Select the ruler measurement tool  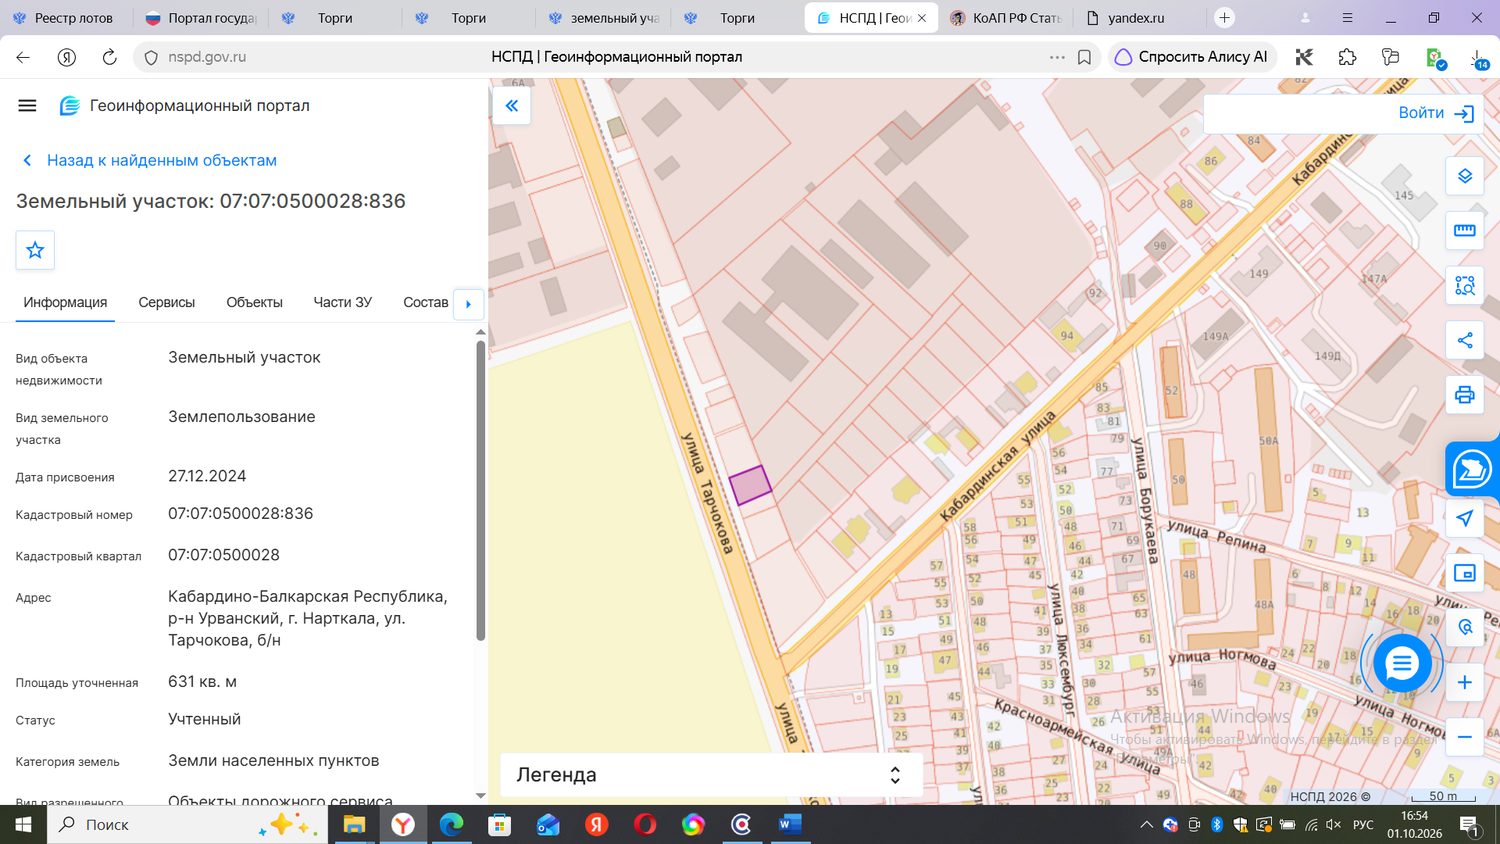[1465, 231]
